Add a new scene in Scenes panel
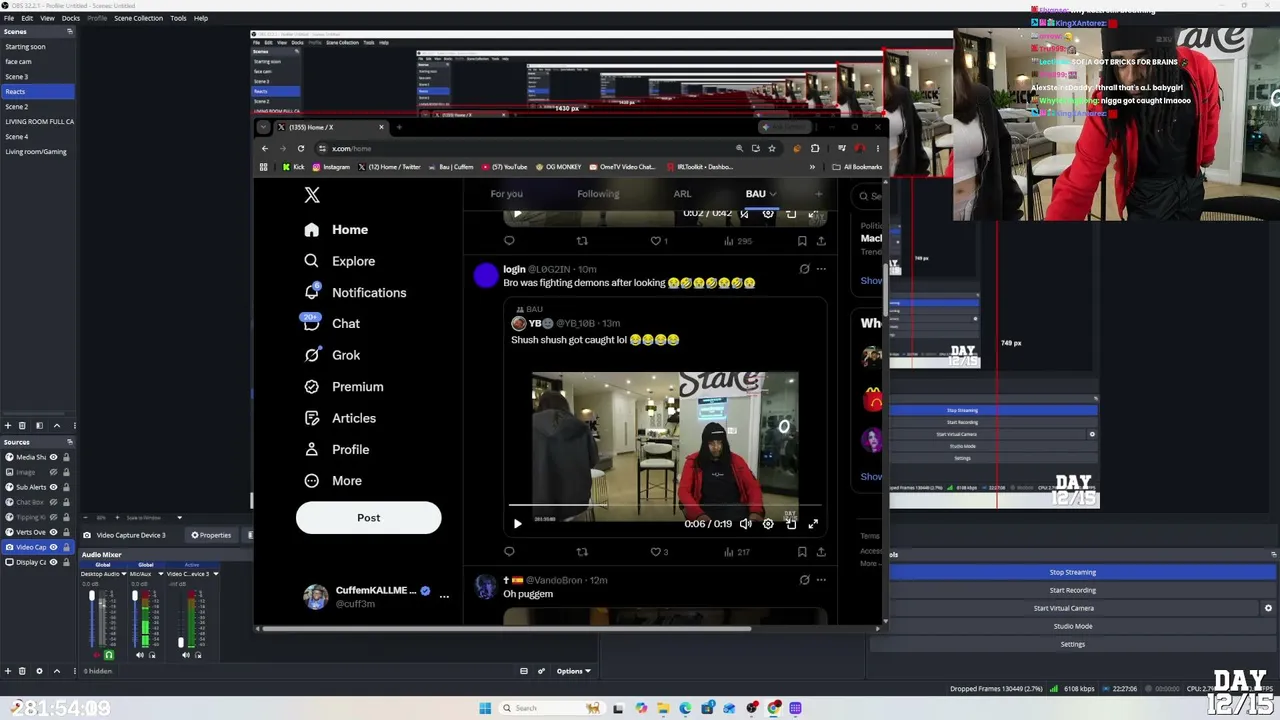The image size is (1280, 720). (x=8, y=426)
